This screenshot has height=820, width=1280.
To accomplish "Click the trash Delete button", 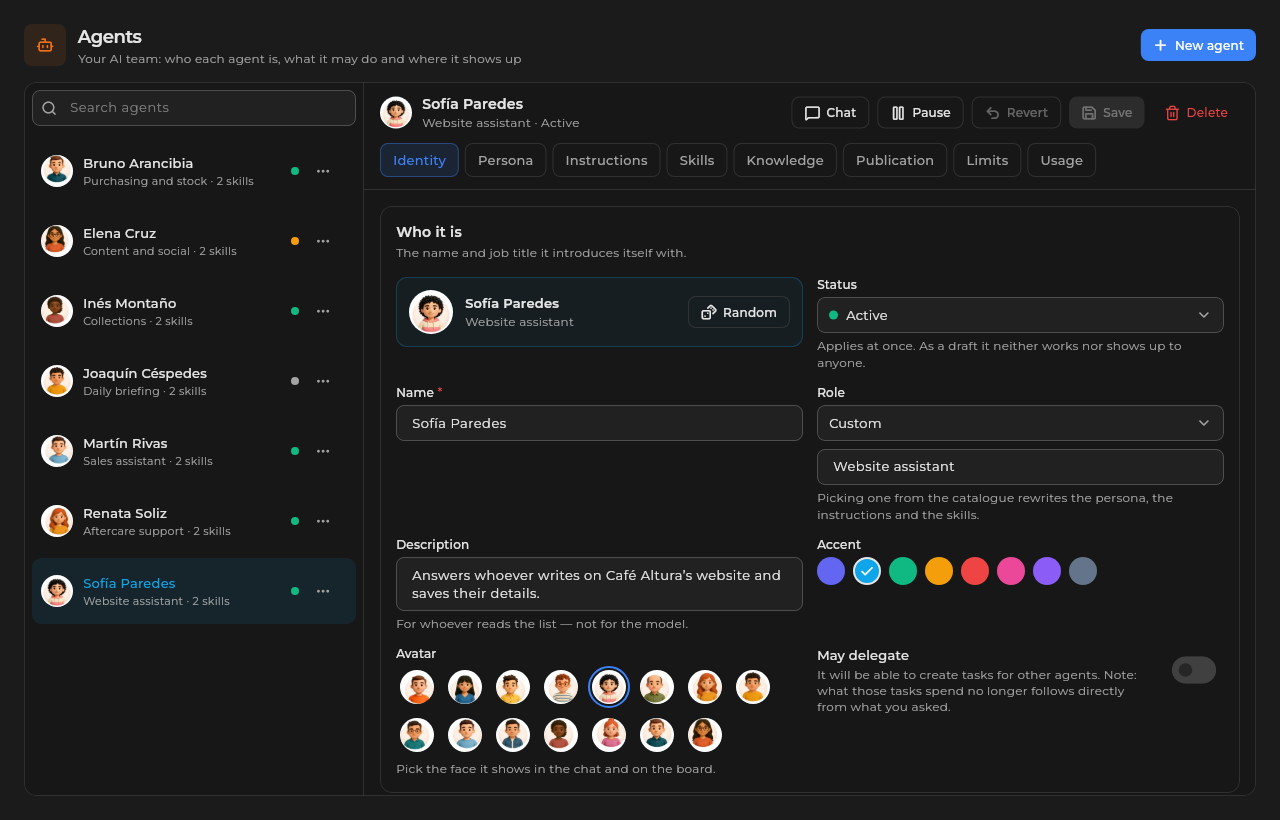I will (1196, 113).
